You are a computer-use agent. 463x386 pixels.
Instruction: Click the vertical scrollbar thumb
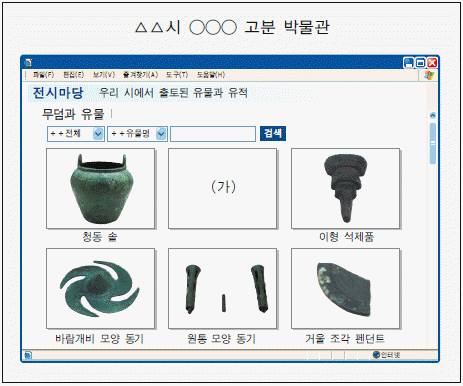[x=433, y=144]
